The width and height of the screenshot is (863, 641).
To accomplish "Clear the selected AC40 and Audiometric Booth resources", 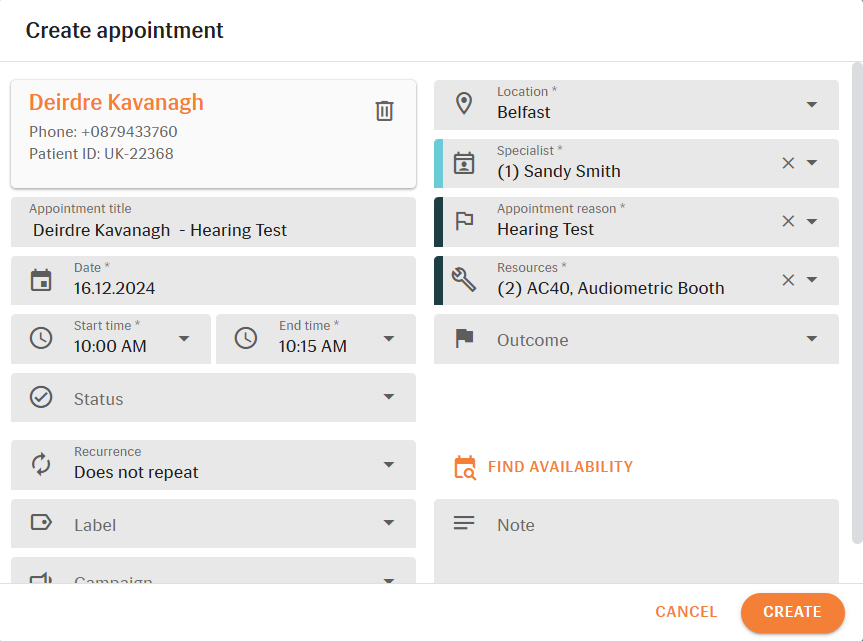I will click(788, 280).
